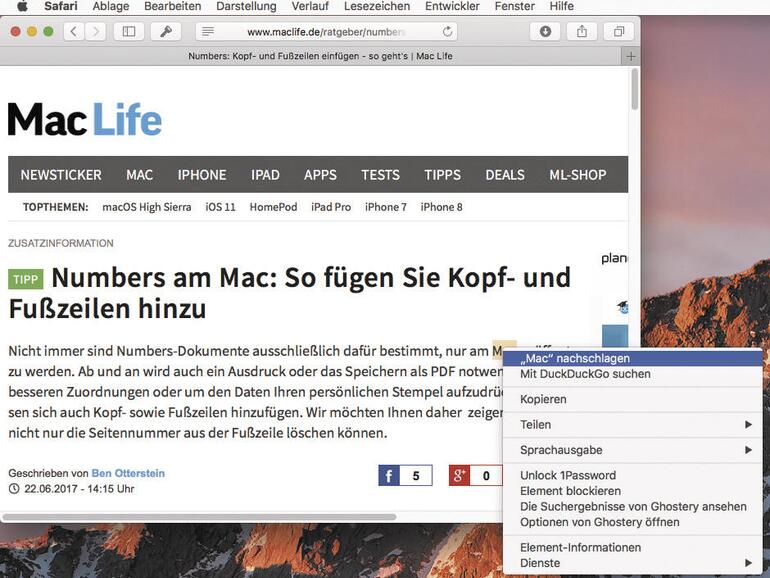Viewport: 770px width, 578px height.
Task: Choose „Mac“ nachschlagen in context menu
Action: click(x=632, y=358)
